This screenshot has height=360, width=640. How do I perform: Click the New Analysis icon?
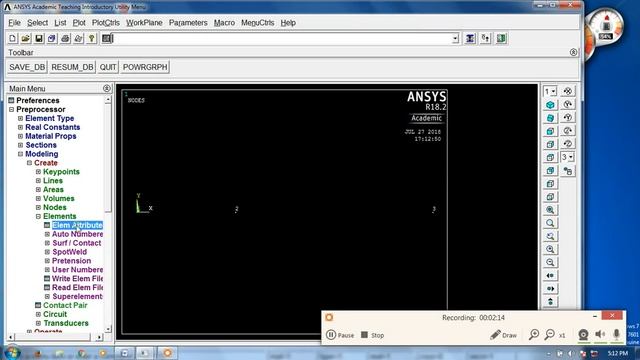[x=13, y=38]
